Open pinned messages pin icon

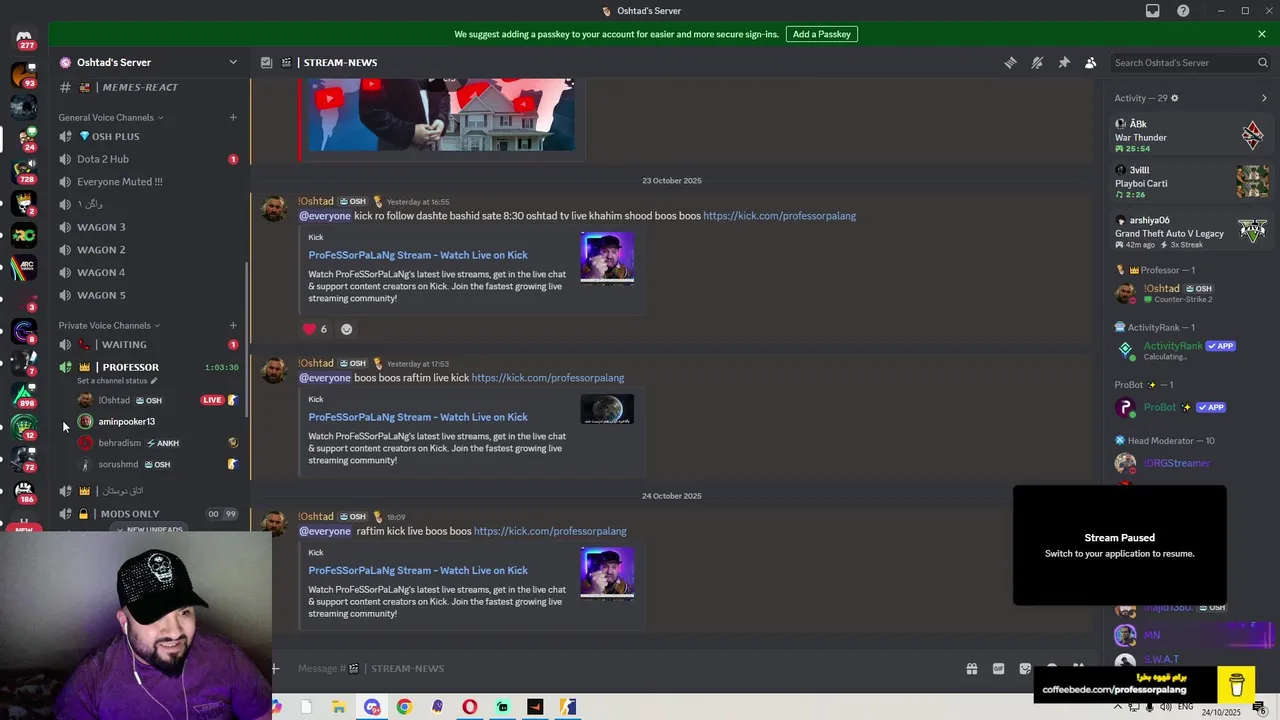click(1064, 62)
